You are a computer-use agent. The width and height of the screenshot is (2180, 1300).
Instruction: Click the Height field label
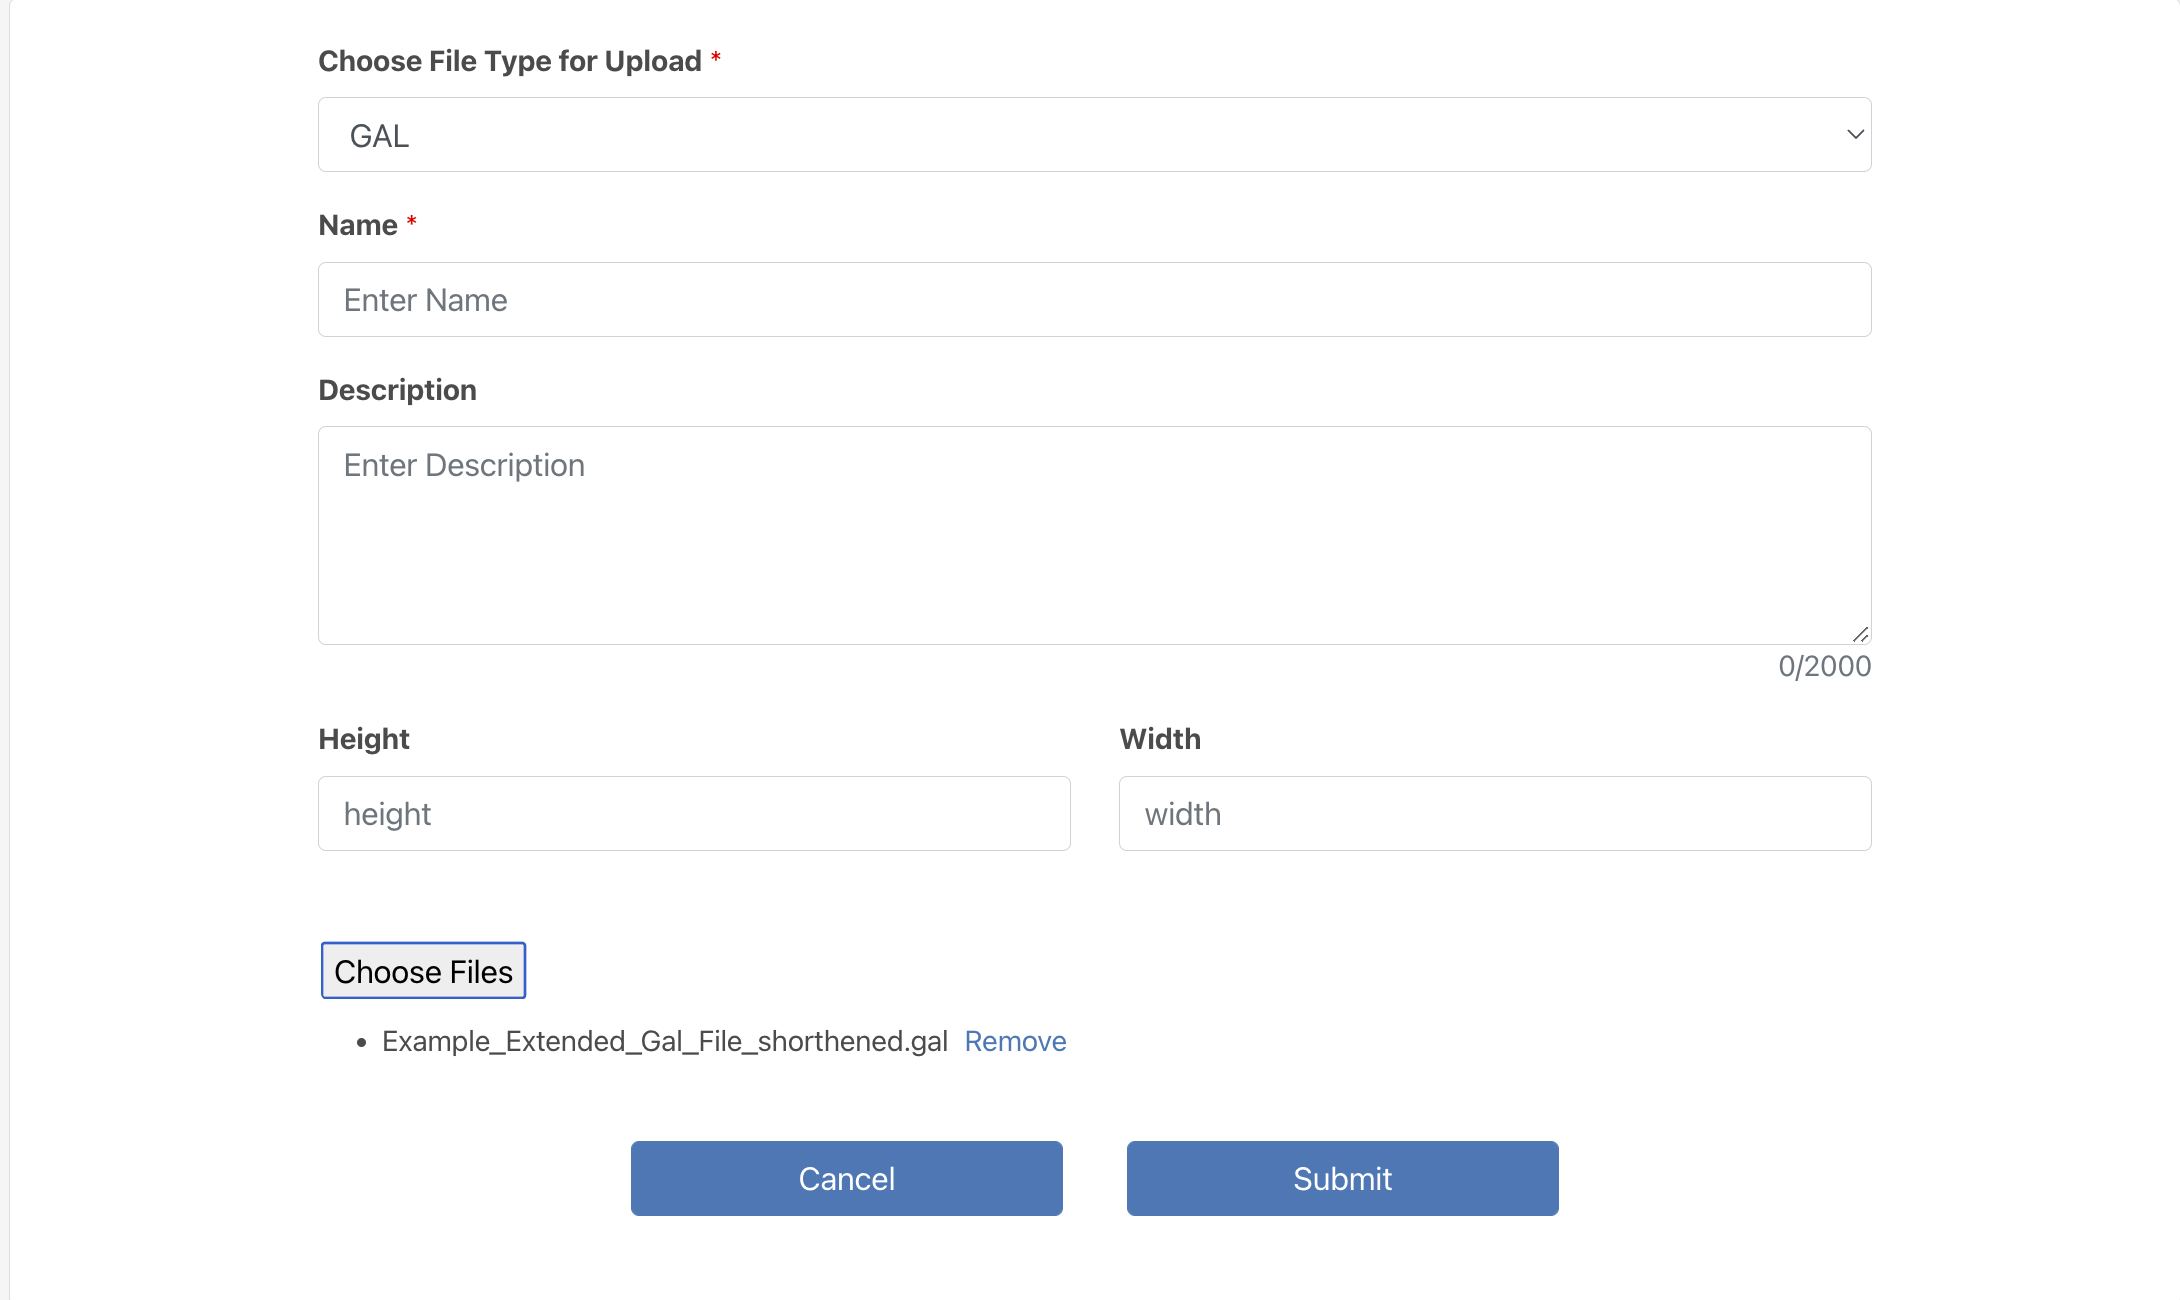pyautogui.click(x=364, y=739)
